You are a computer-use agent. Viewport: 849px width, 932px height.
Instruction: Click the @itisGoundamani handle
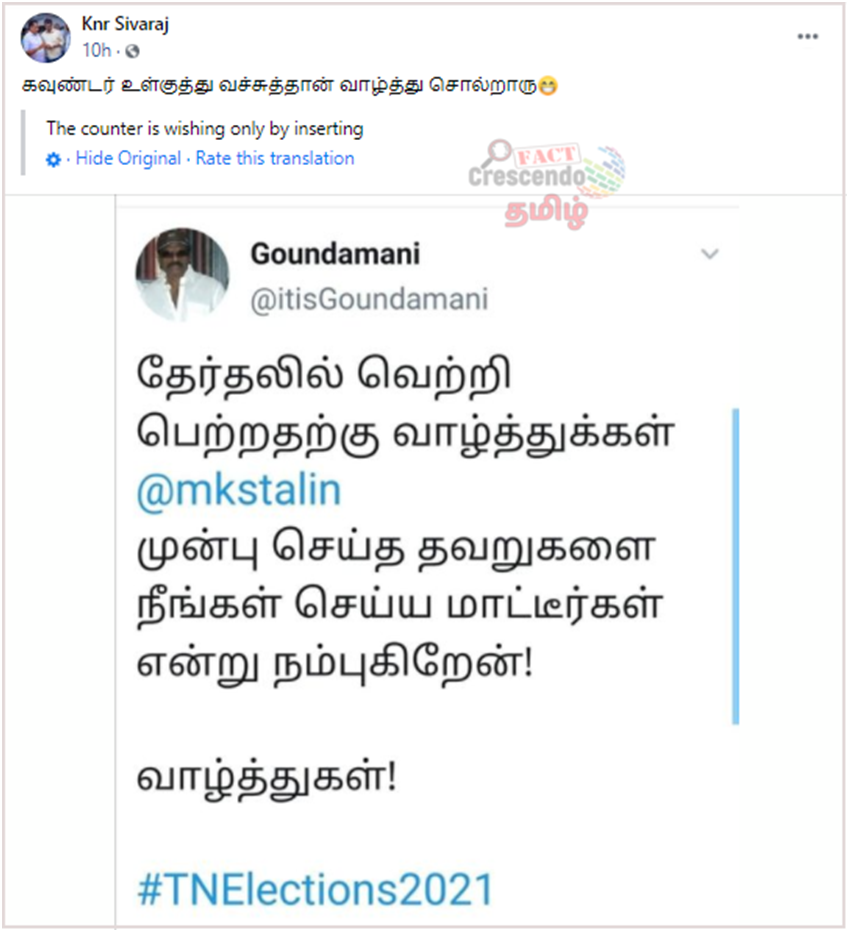point(369,299)
